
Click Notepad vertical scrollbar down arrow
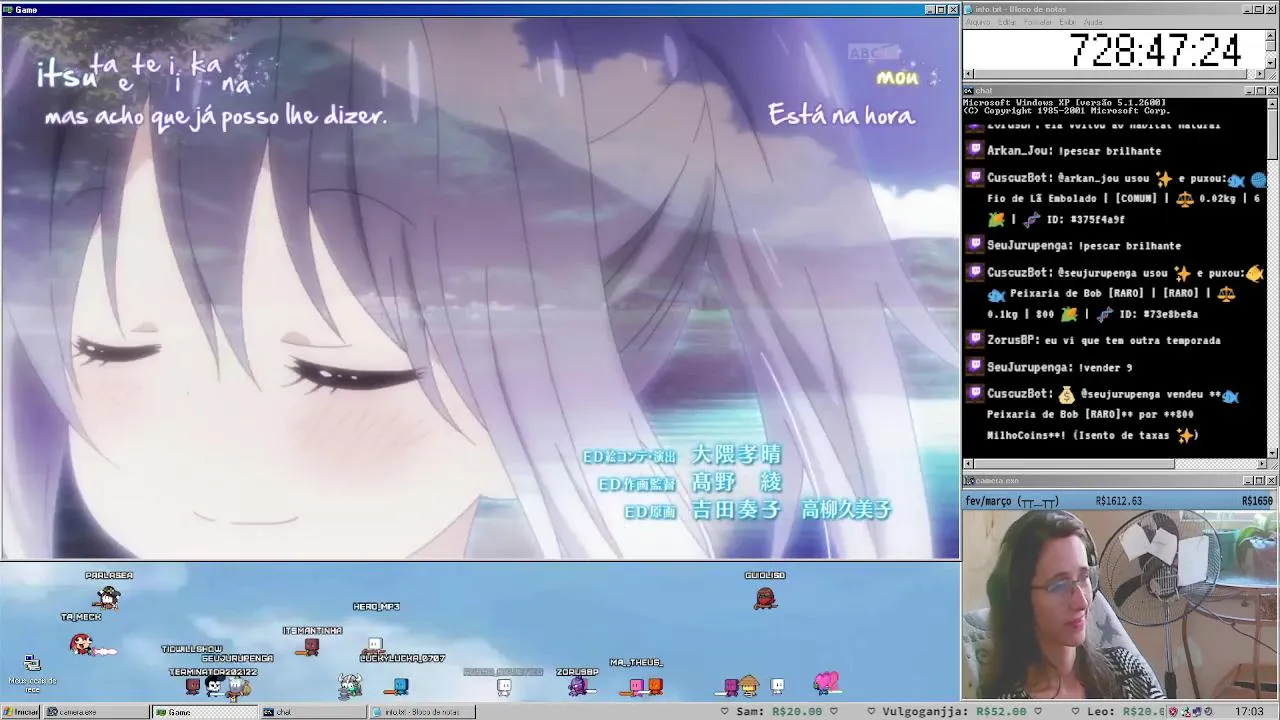point(1272,64)
